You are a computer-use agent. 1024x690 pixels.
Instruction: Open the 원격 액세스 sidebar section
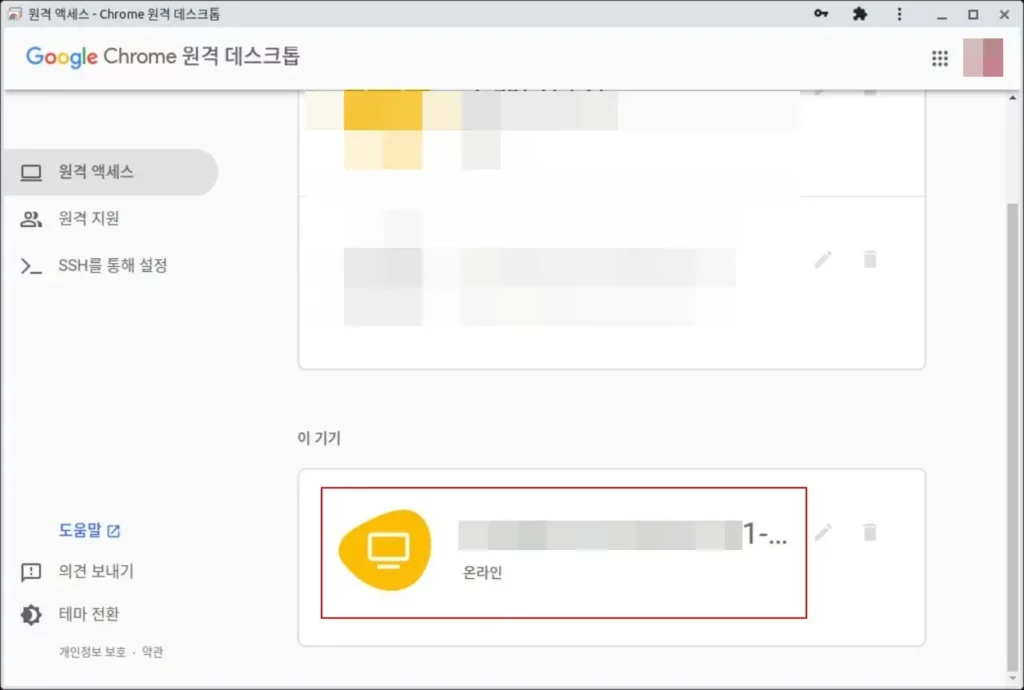tap(110, 172)
